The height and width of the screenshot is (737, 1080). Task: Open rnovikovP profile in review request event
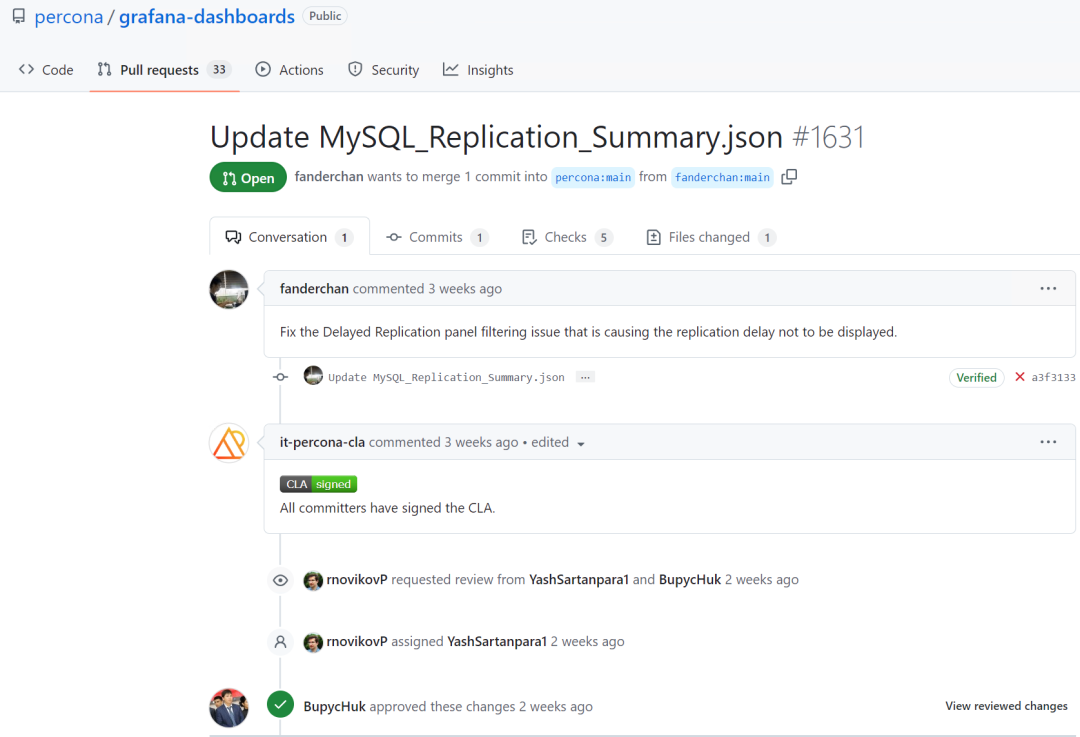pyautogui.click(x=357, y=579)
